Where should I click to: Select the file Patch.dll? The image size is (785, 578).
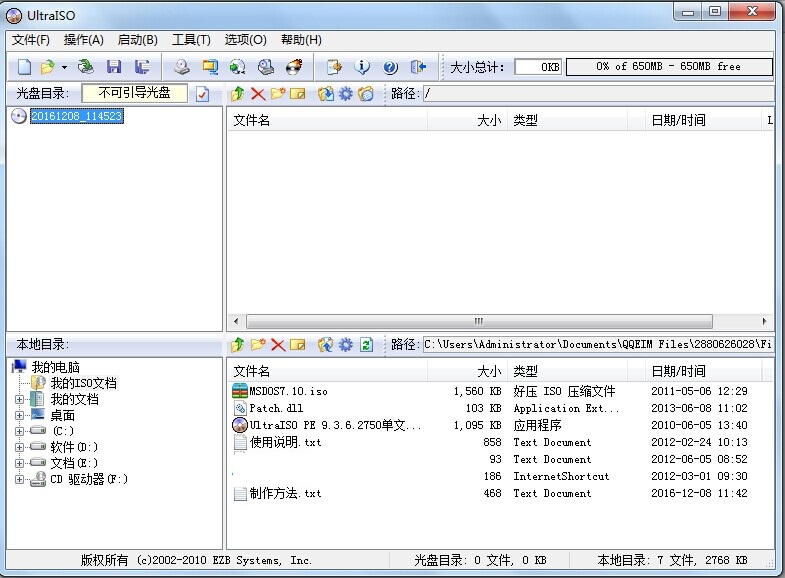[276, 408]
